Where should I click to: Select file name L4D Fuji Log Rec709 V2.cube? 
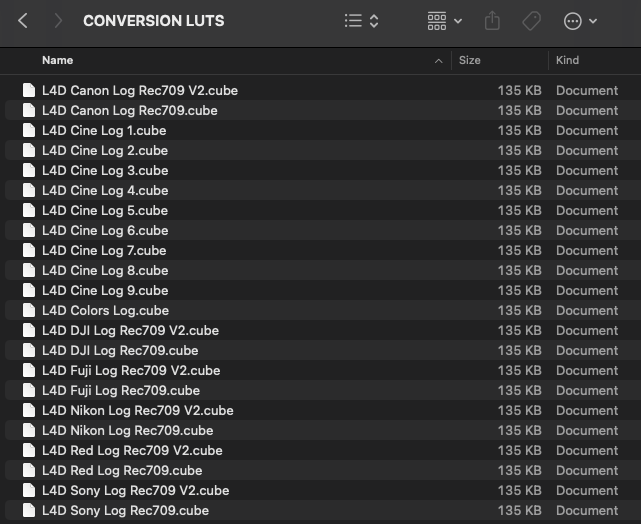click(131, 371)
